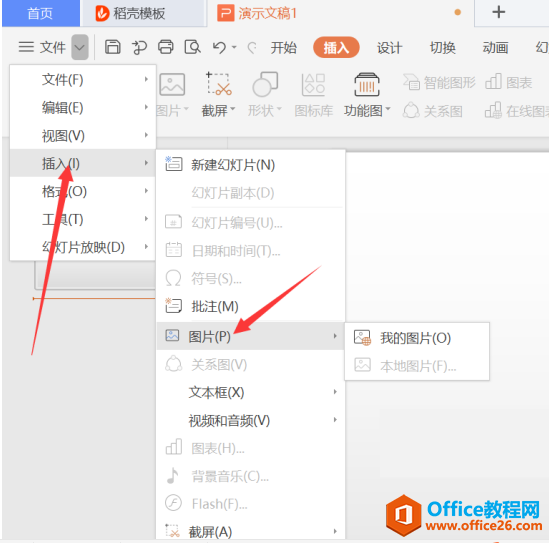Click the 图片 picture ribbon icon

[172, 84]
